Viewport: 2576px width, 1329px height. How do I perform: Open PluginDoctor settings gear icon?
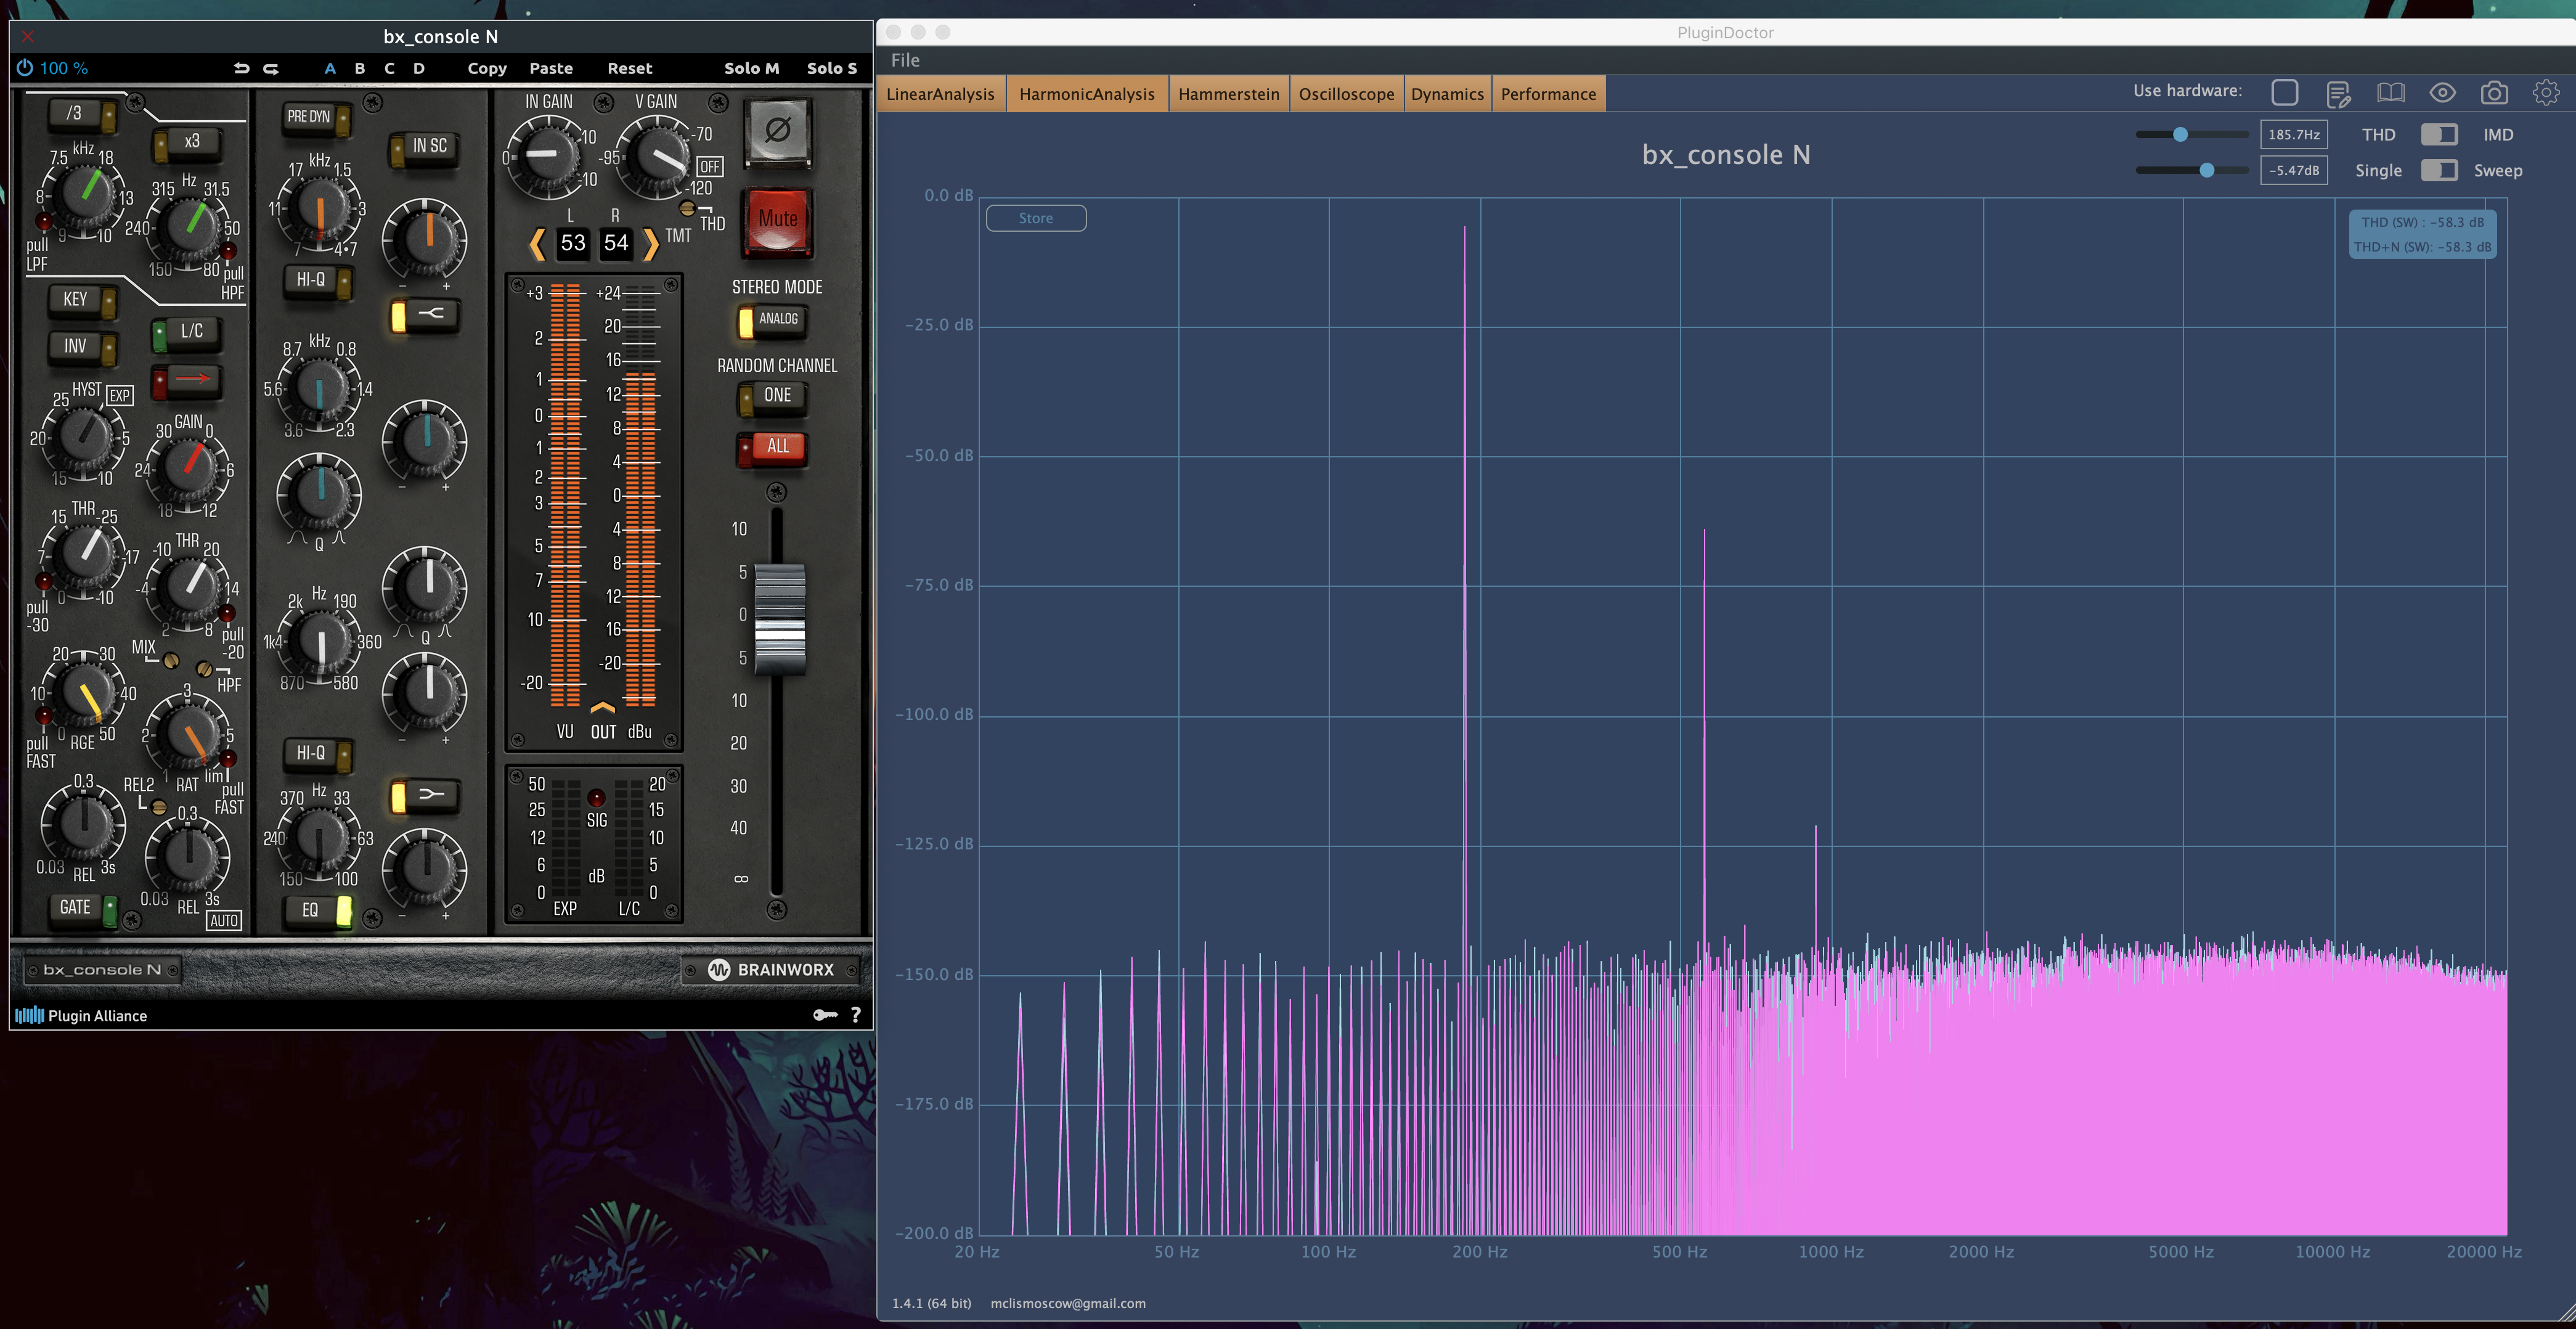pos(2546,93)
